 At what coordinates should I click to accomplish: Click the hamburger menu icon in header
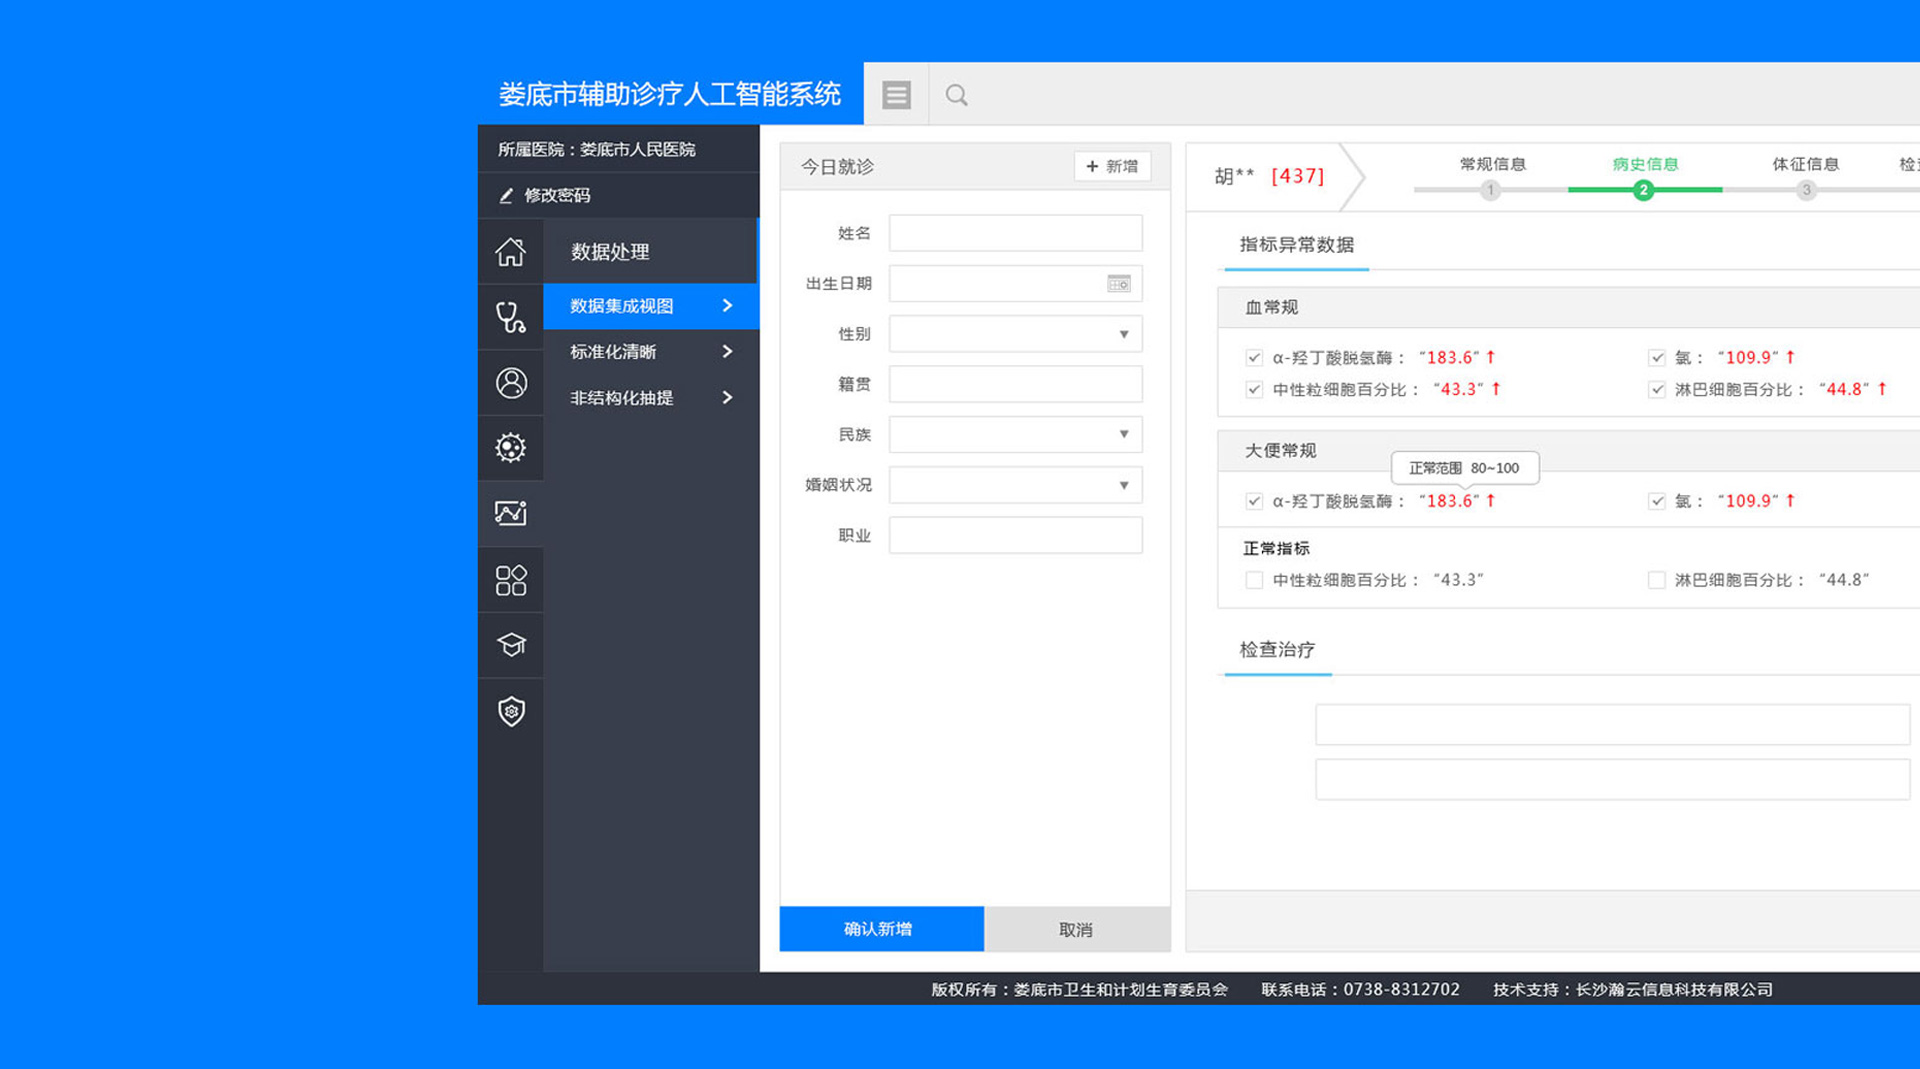(x=896, y=95)
